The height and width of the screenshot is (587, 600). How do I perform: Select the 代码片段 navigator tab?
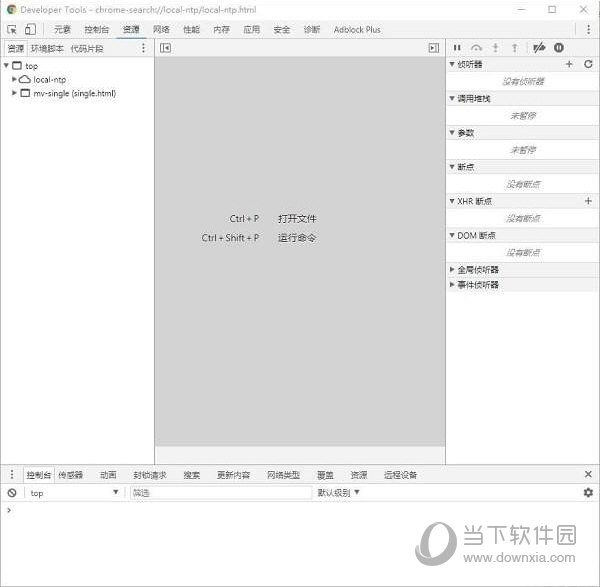[x=86, y=48]
